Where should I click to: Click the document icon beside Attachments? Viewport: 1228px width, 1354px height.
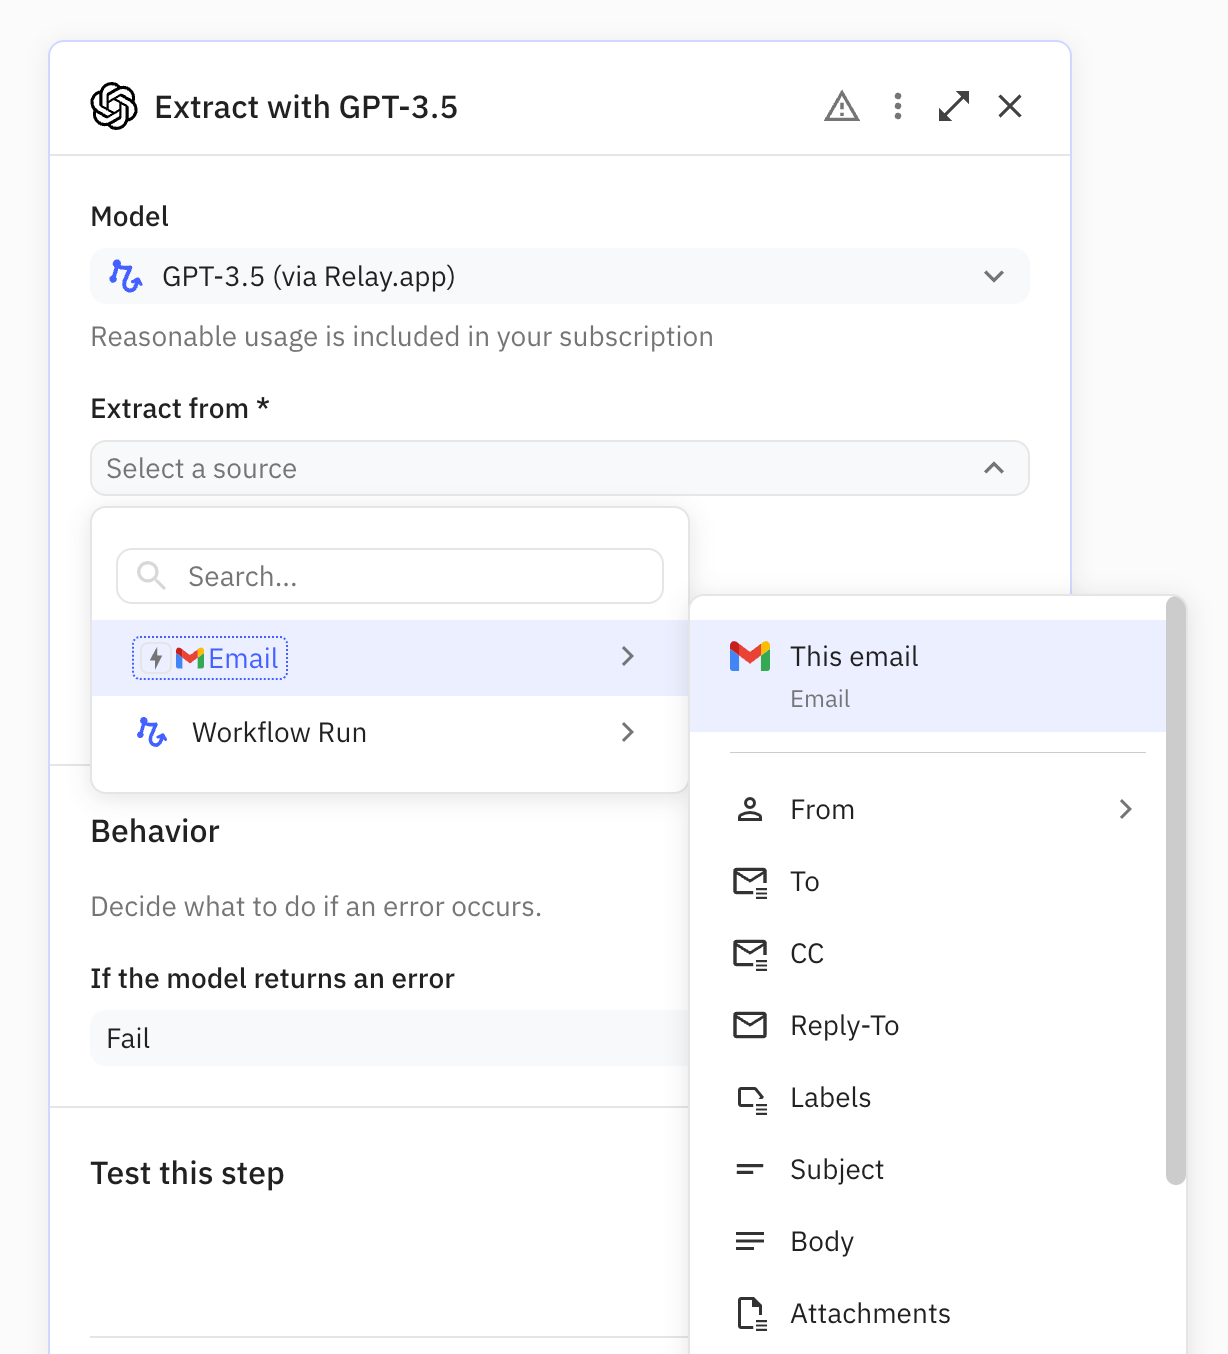click(x=752, y=1314)
